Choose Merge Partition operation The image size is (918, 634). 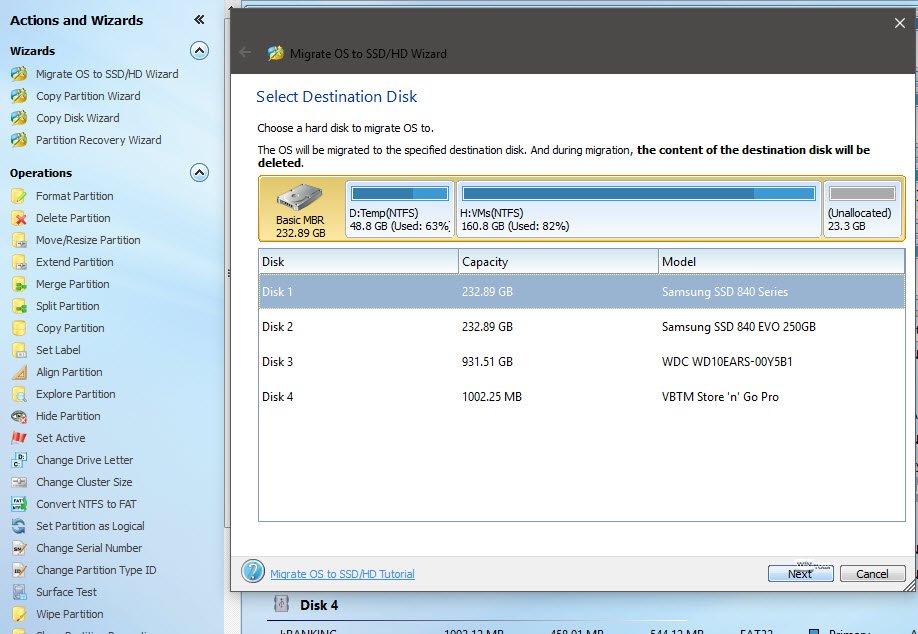click(72, 284)
